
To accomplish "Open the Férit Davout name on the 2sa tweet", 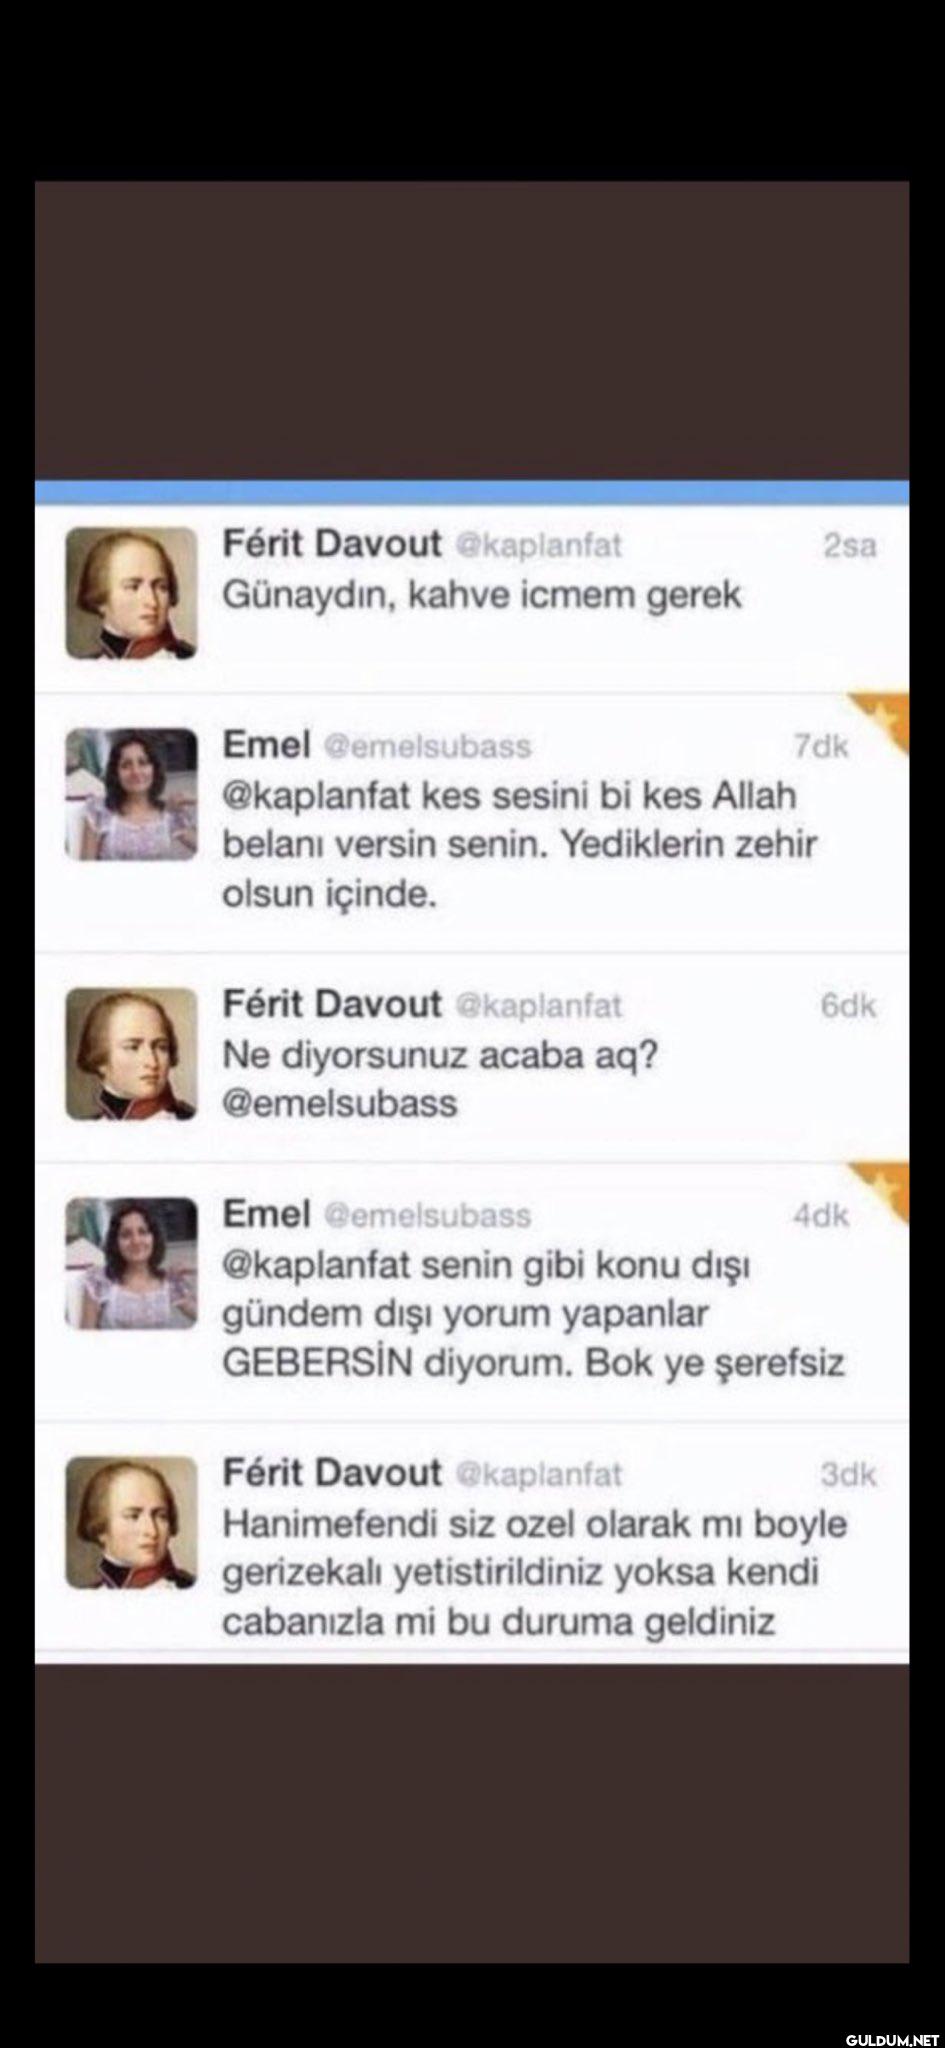I will click(332, 543).
